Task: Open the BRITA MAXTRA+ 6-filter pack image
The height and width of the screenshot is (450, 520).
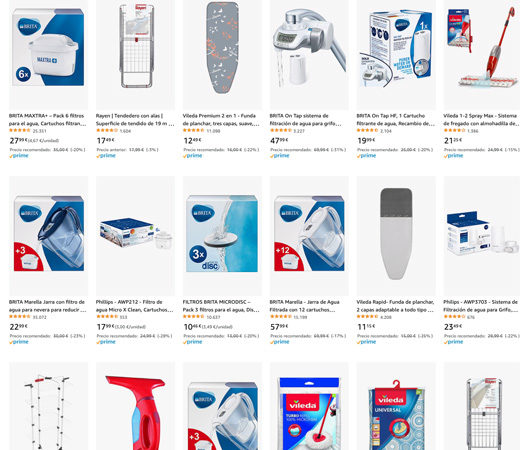Action: click(x=48, y=47)
